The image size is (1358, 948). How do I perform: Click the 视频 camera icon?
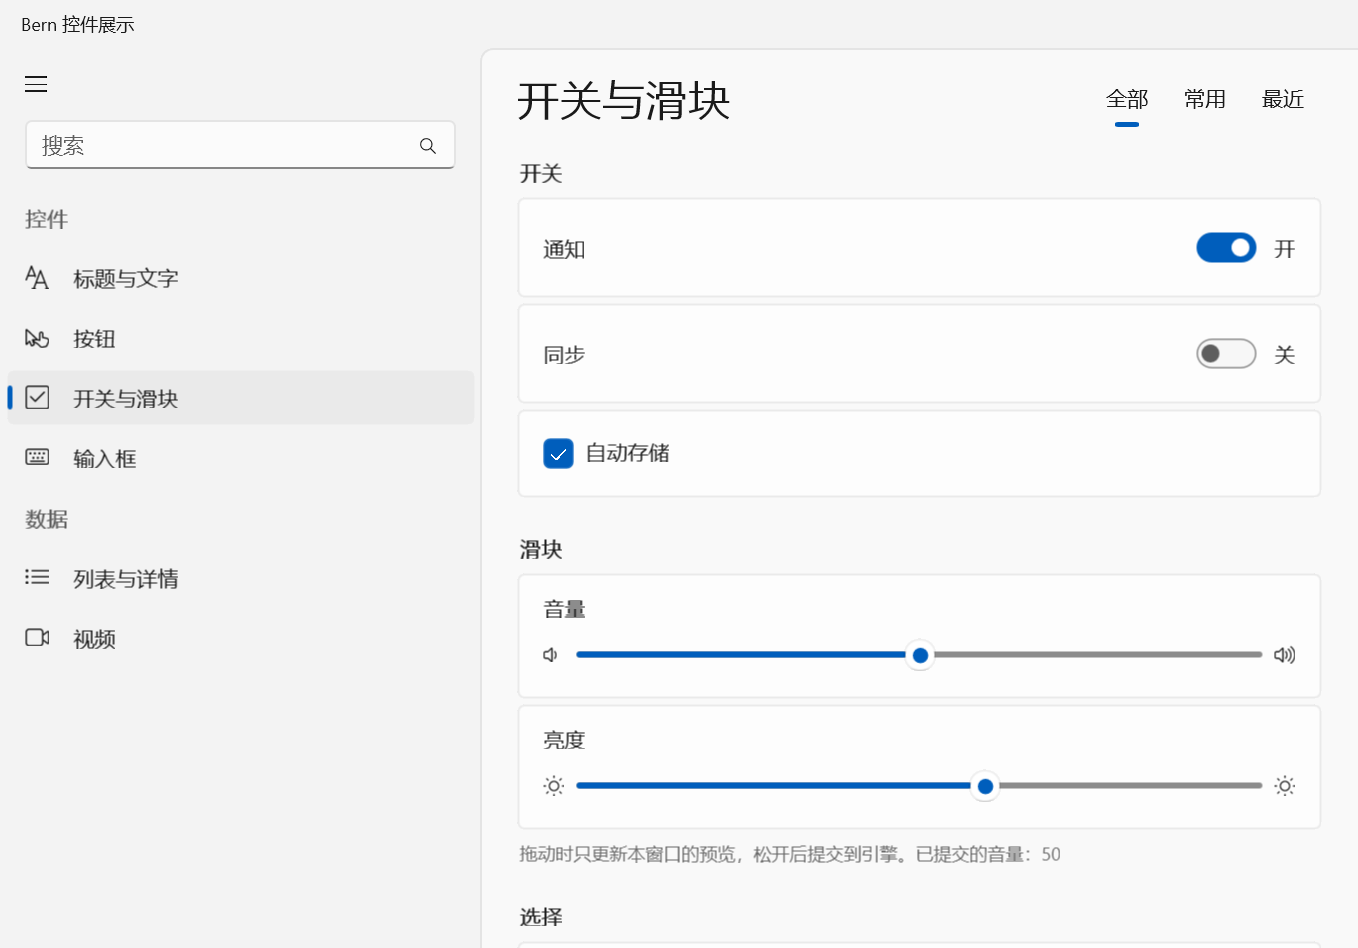(37, 638)
